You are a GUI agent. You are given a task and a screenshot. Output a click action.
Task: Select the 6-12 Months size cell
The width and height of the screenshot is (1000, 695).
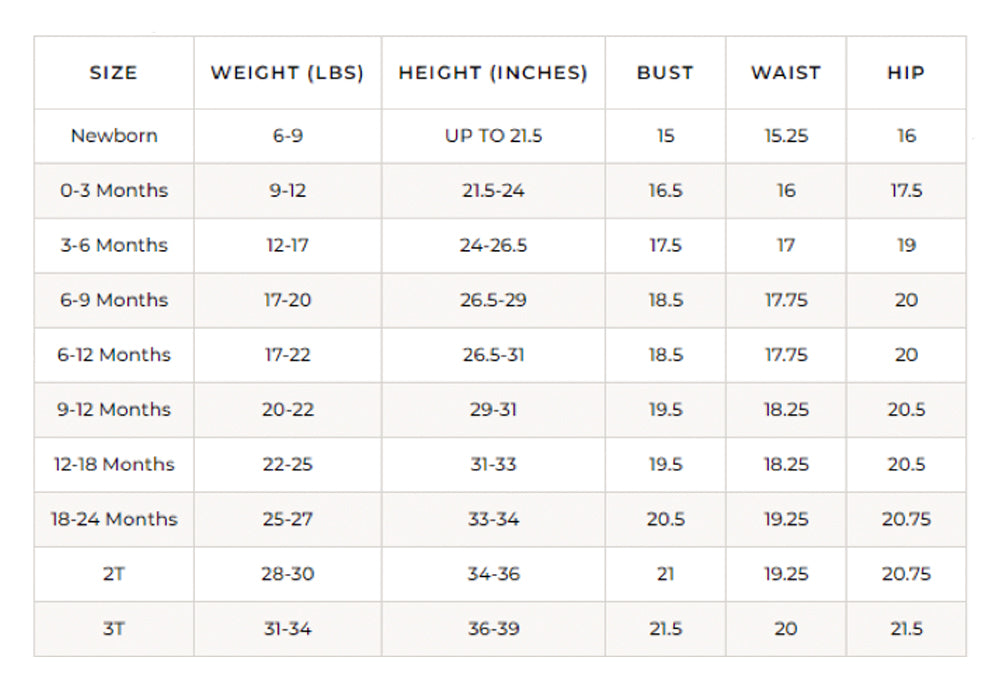click(114, 355)
